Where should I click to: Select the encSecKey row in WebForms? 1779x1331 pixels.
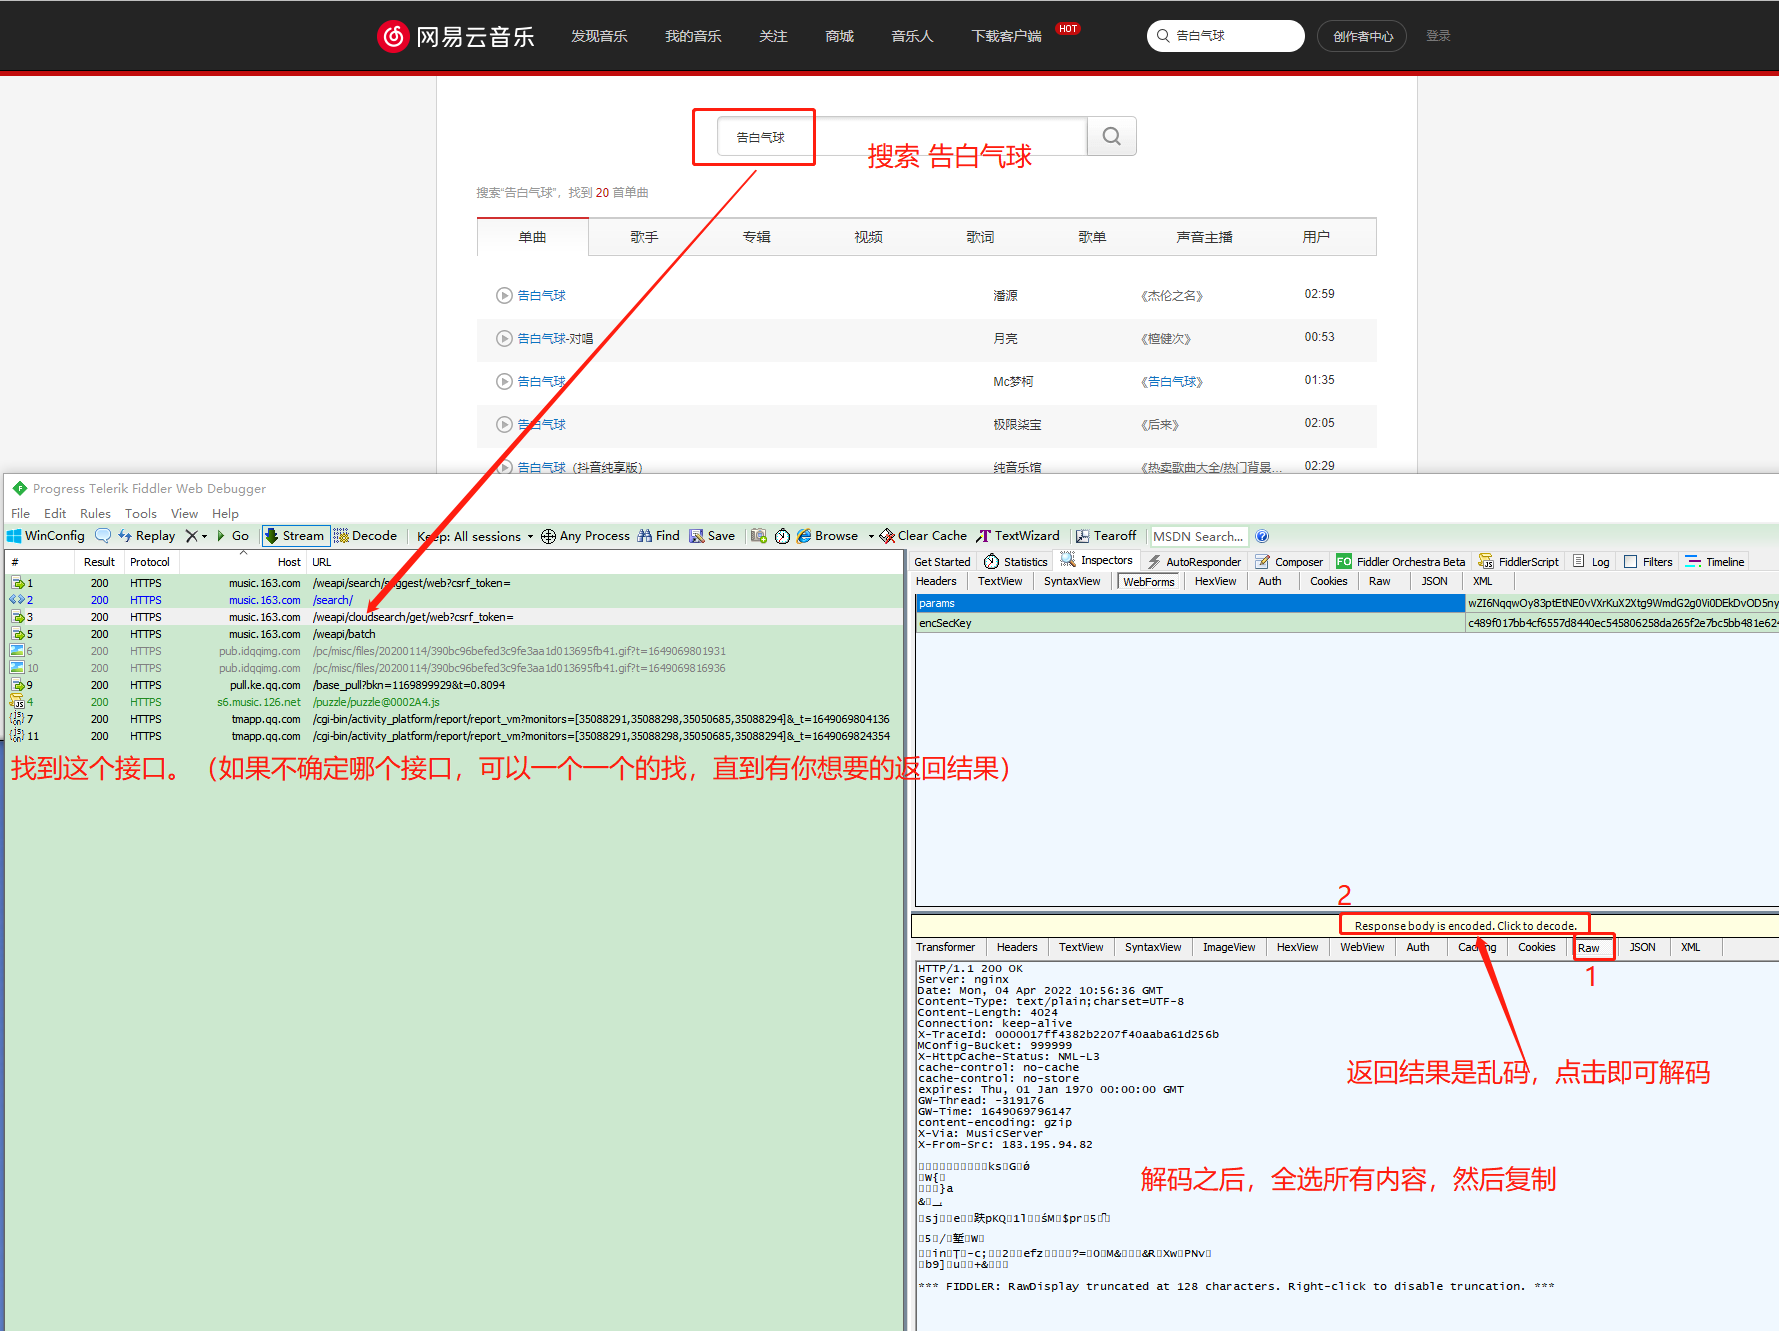(x=1347, y=623)
